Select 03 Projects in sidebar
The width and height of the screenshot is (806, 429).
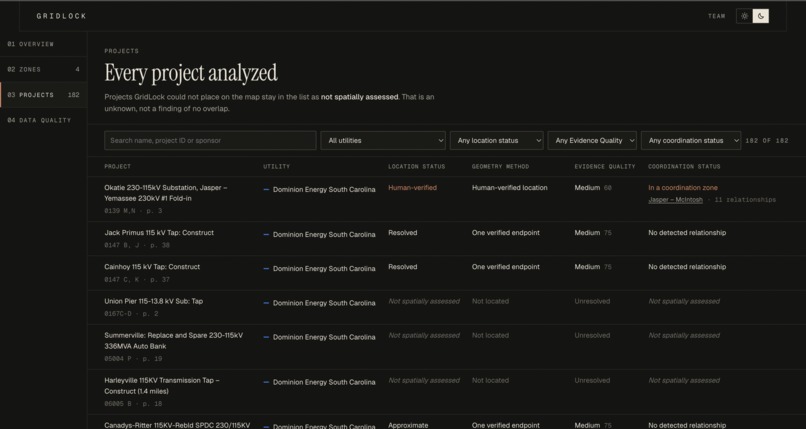point(44,95)
